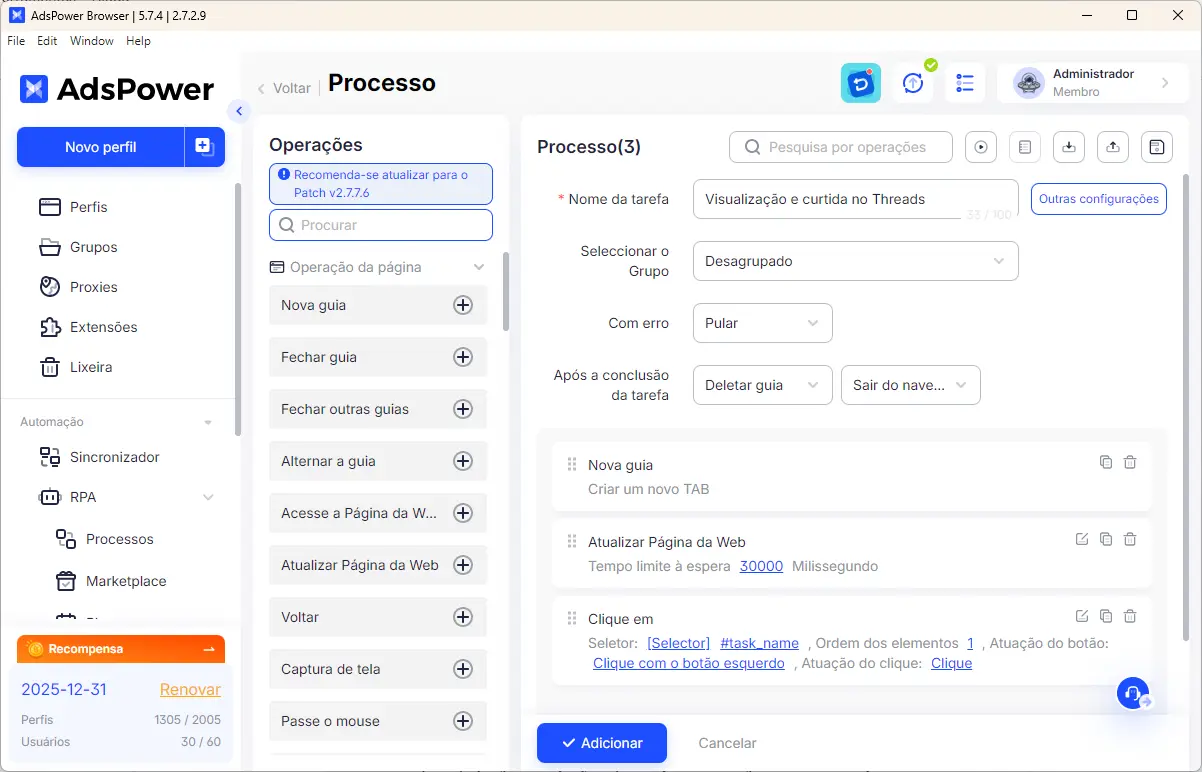Open Marketplace under RPA
Image resolution: width=1202 pixels, height=772 pixels.
pos(125,581)
